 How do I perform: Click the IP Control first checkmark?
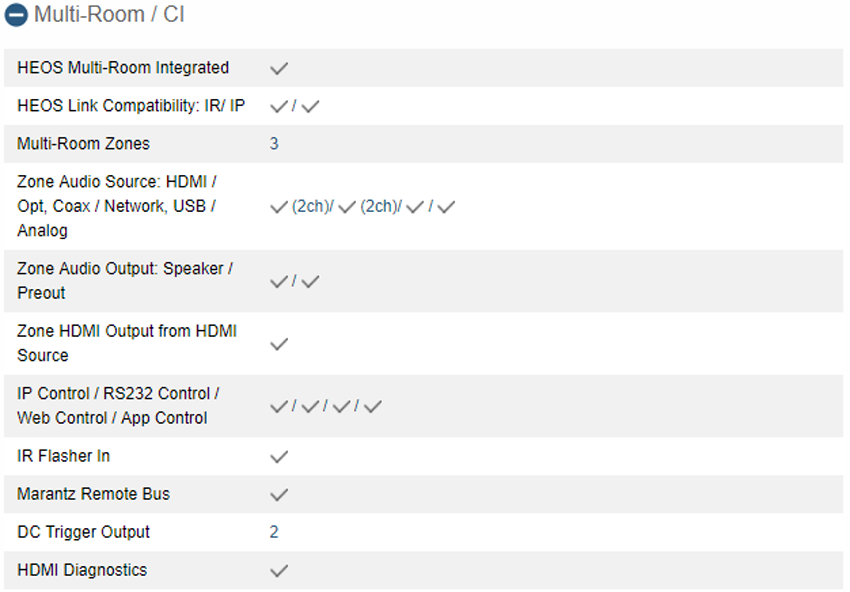[x=279, y=406]
